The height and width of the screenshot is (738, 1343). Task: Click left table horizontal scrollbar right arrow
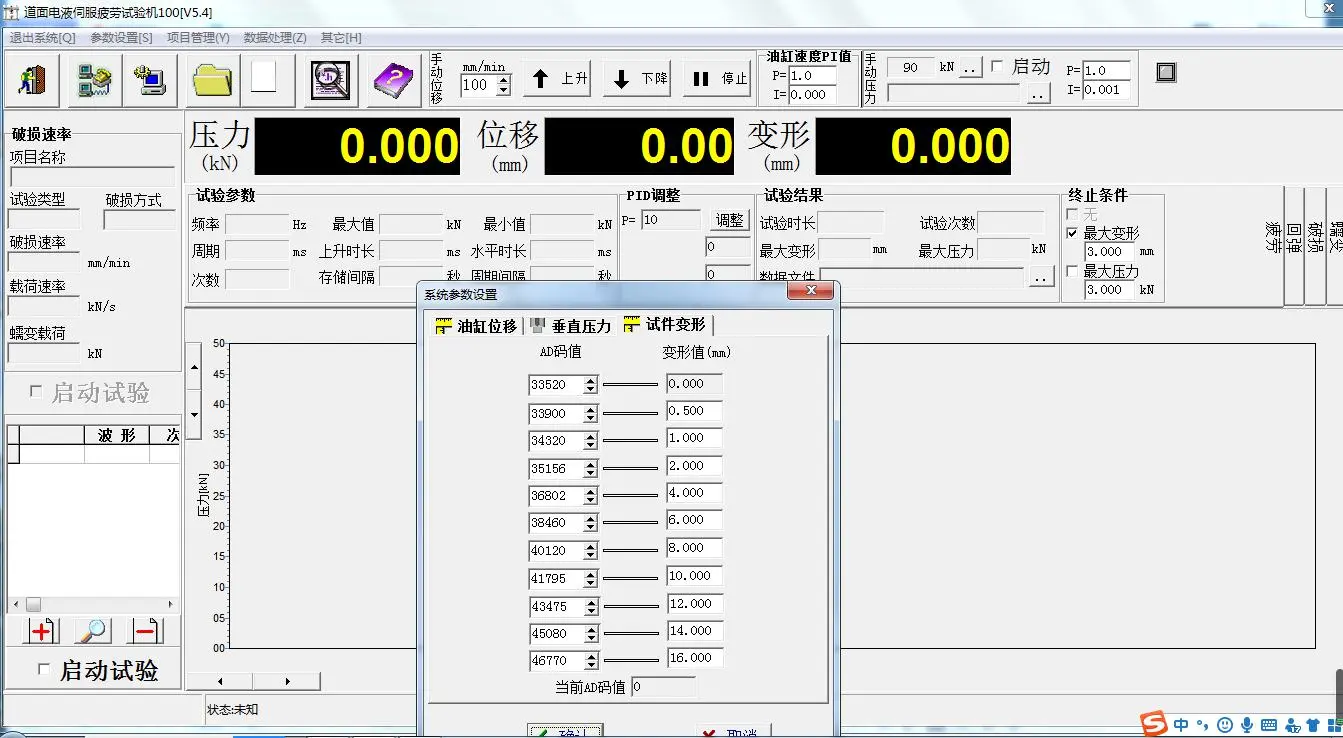172,604
